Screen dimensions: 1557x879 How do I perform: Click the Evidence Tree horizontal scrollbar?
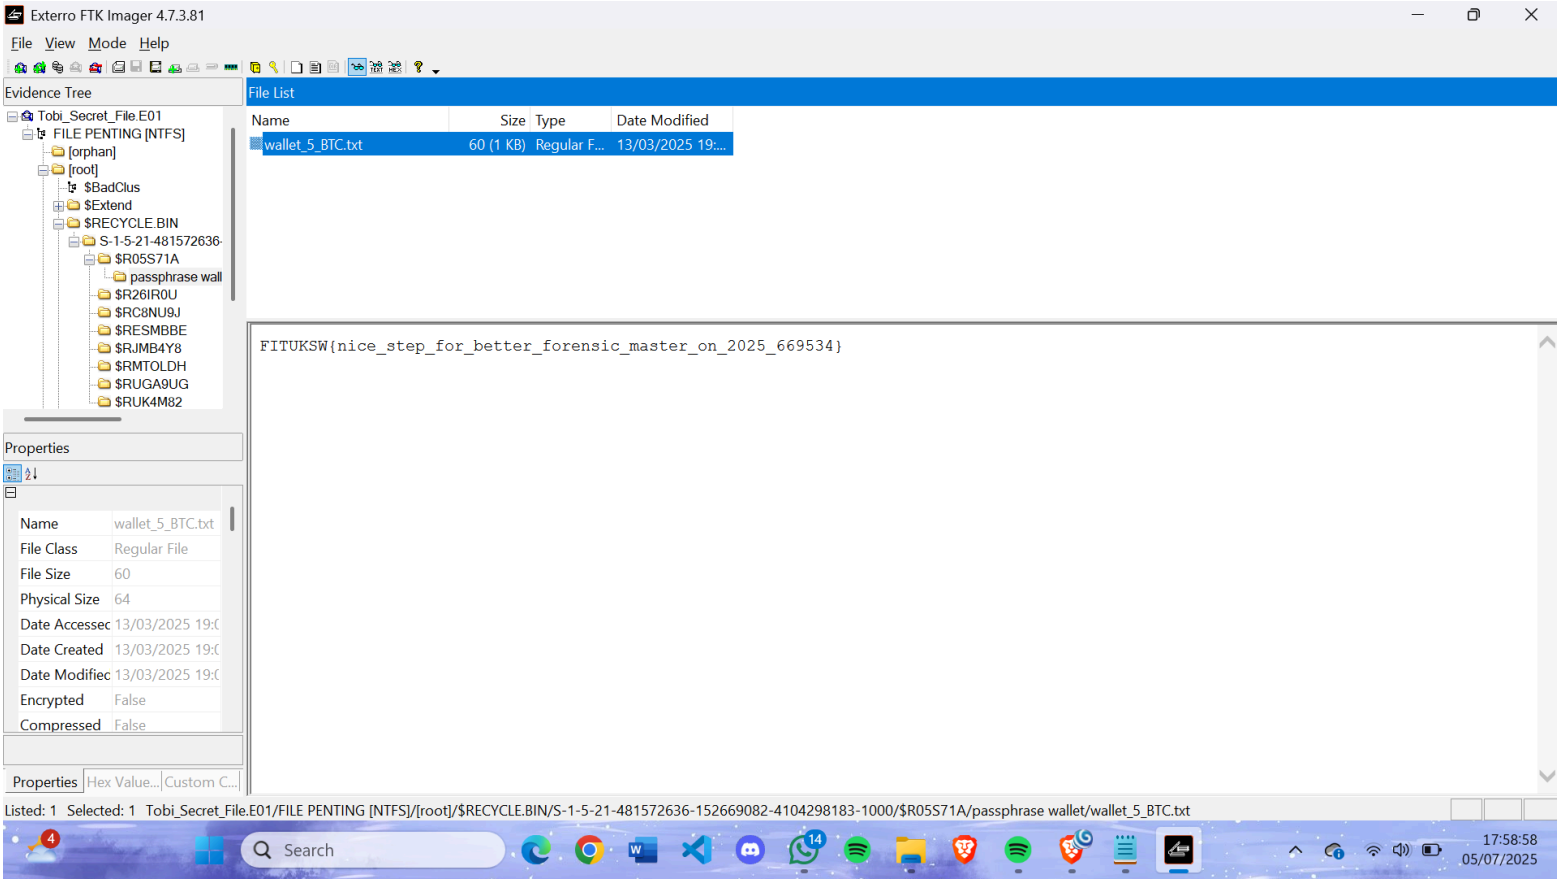click(x=73, y=419)
